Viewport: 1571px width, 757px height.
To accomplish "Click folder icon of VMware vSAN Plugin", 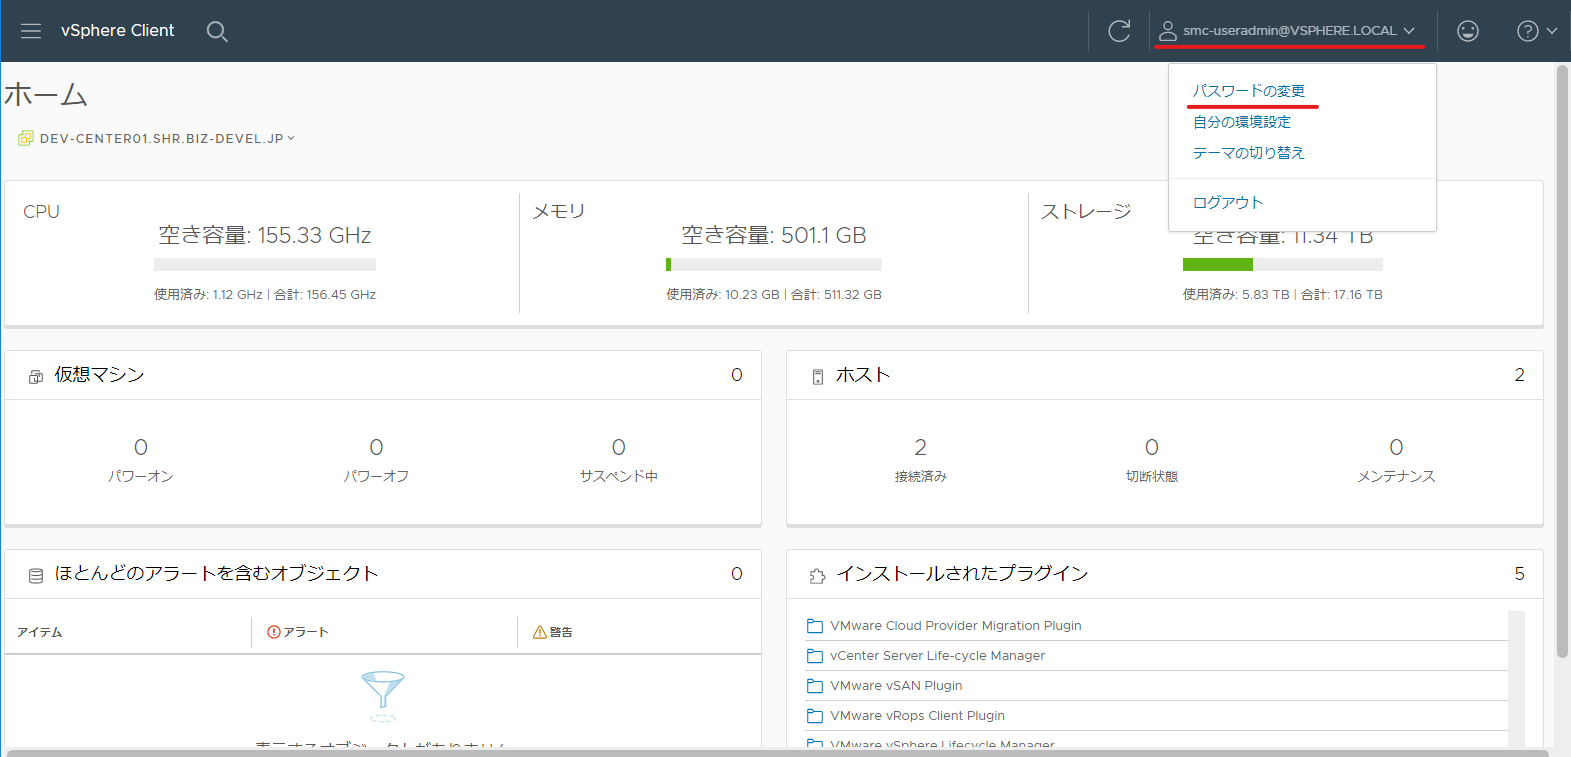I will point(815,686).
